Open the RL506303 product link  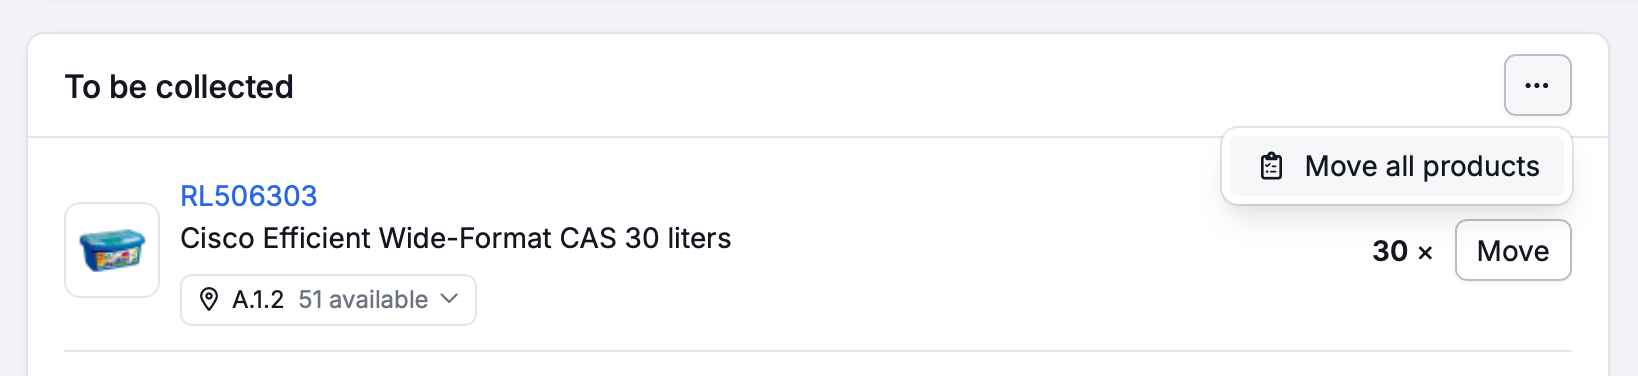tap(249, 196)
